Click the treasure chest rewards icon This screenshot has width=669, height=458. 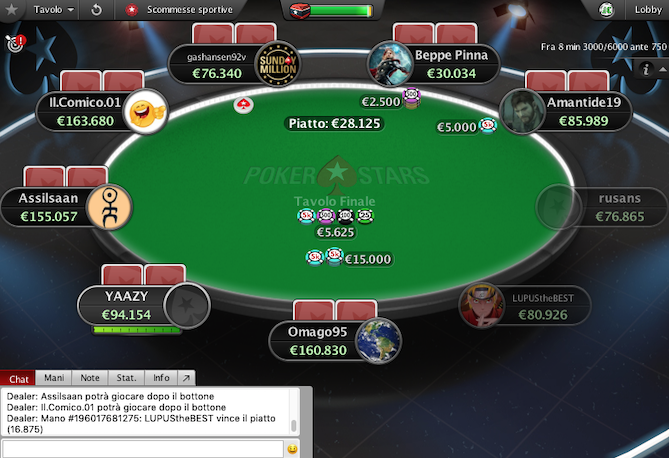300,11
